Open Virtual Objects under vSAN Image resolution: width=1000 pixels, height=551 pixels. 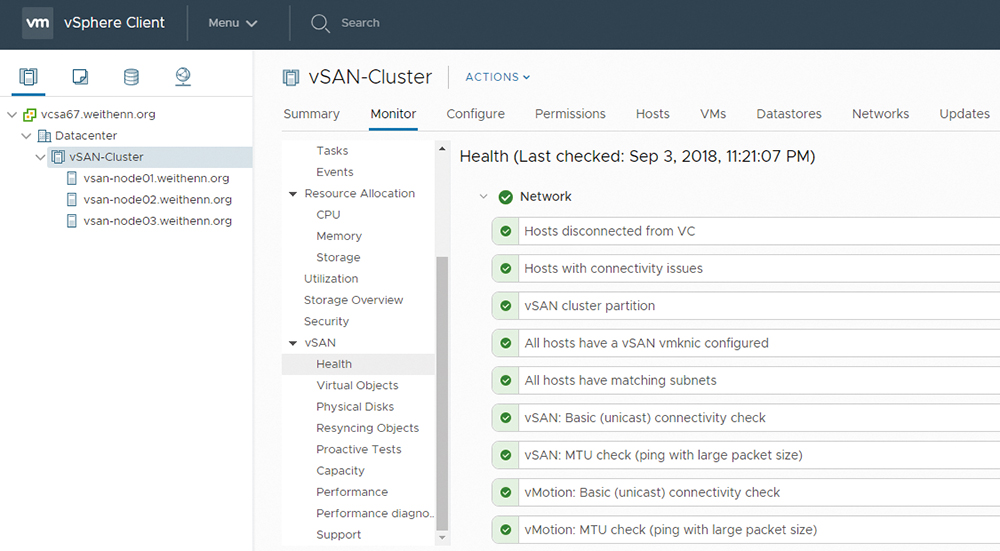click(x=357, y=386)
